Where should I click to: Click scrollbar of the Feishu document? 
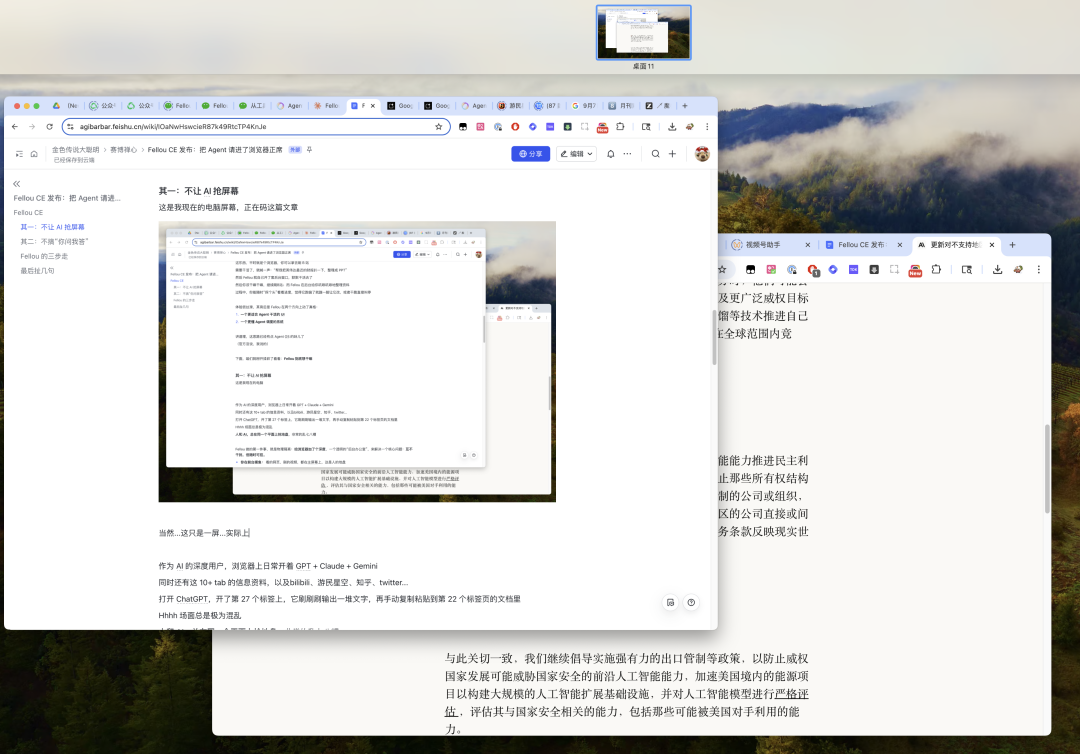pos(714,337)
